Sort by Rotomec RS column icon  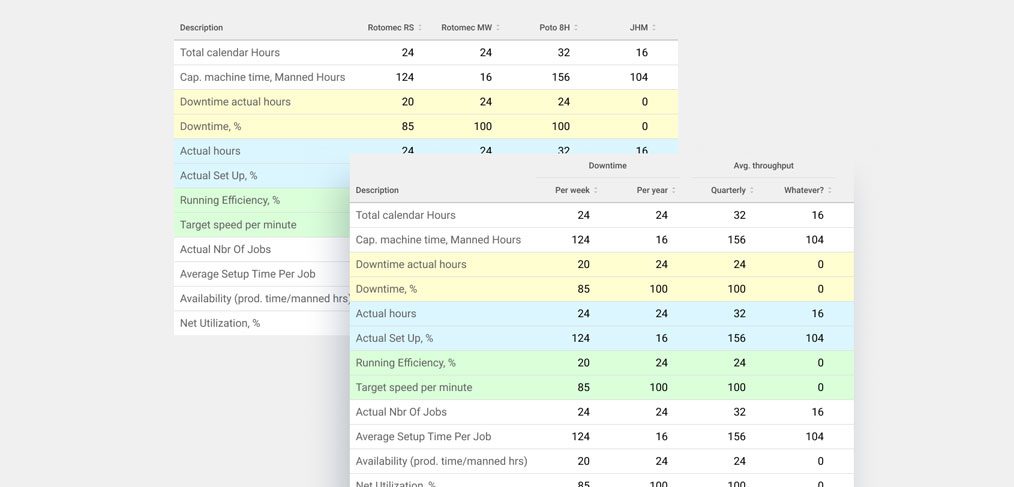(x=420, y=28)
